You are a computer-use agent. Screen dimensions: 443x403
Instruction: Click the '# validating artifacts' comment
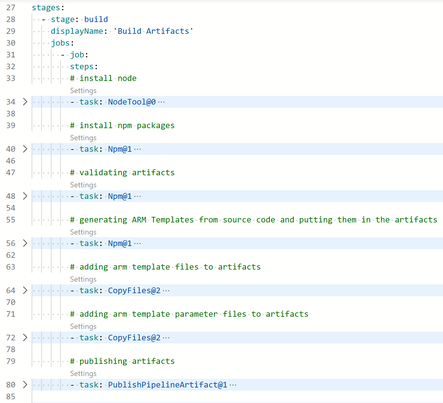122,173
